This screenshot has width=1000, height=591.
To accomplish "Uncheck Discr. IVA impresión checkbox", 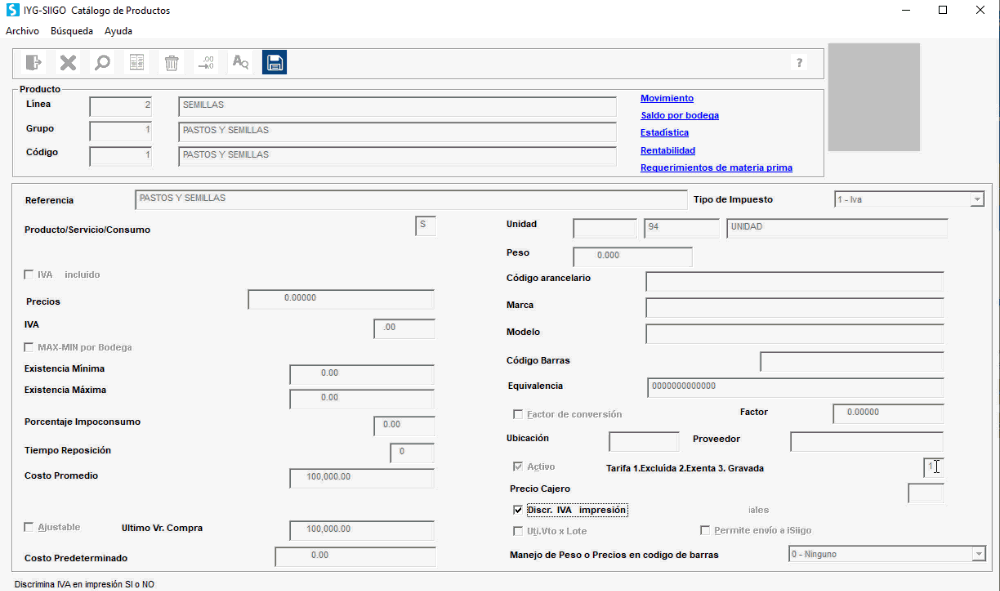I will coord(518,510).
